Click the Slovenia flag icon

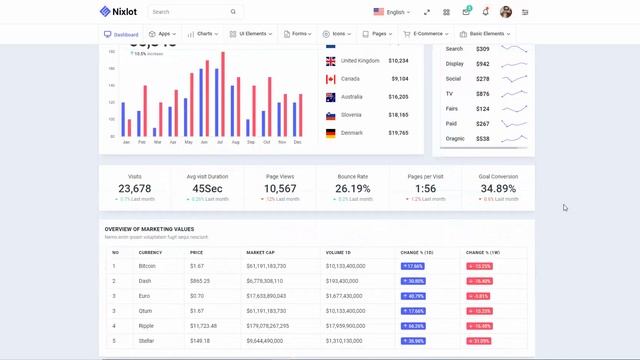331,115
